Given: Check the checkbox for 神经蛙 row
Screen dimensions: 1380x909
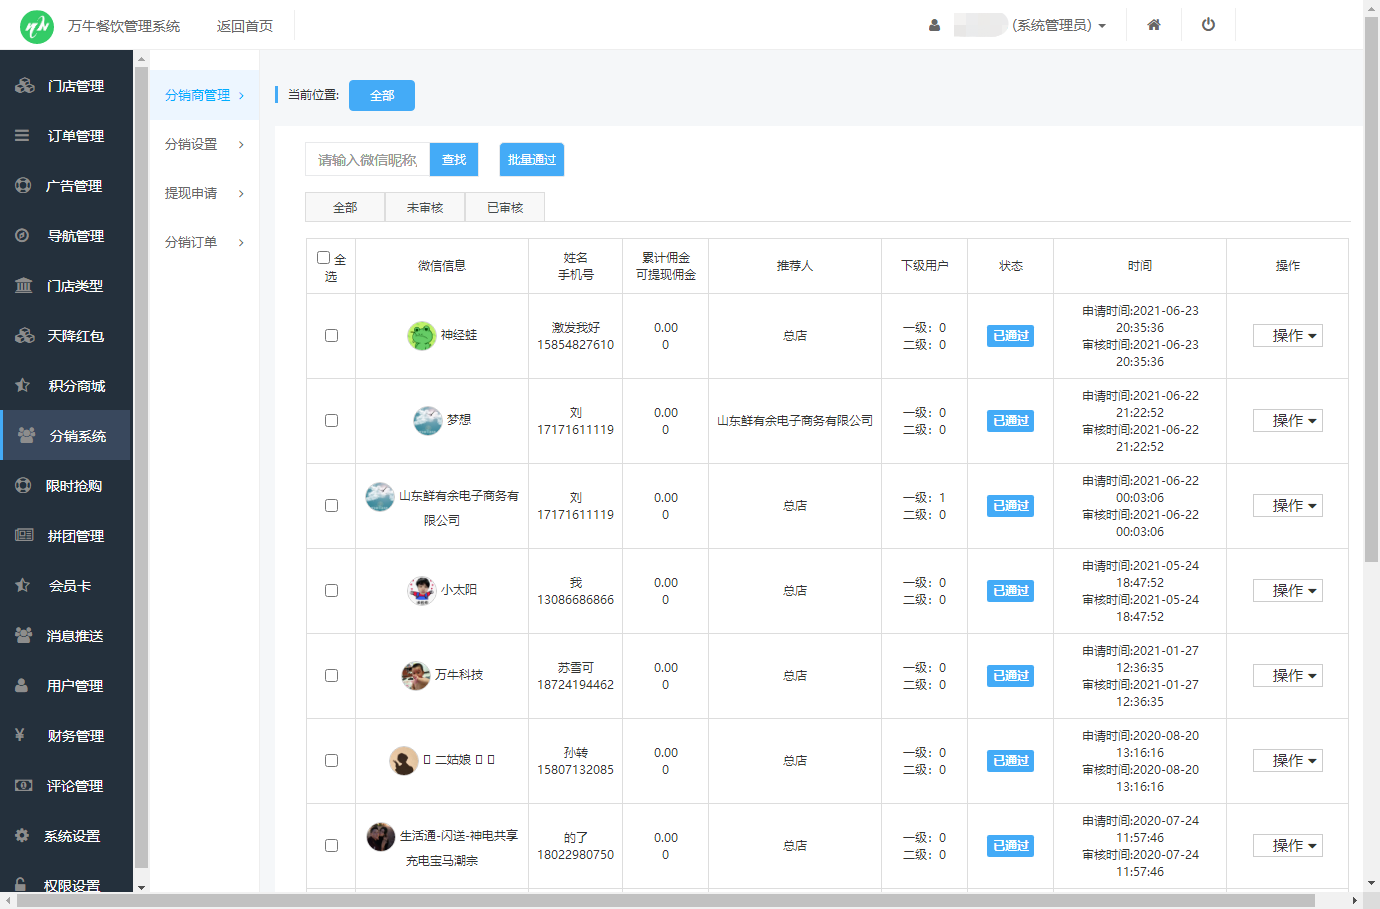Looking at the screenshot, I should tap(331, 336).
